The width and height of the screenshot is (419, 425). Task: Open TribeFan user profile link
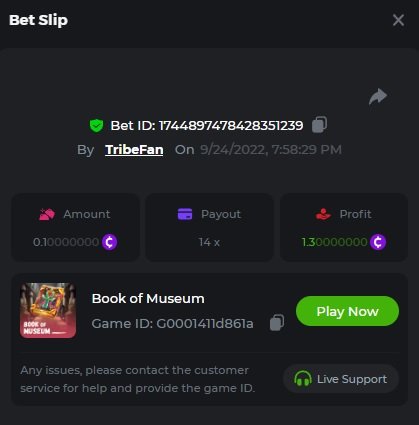tap(134, 150)
